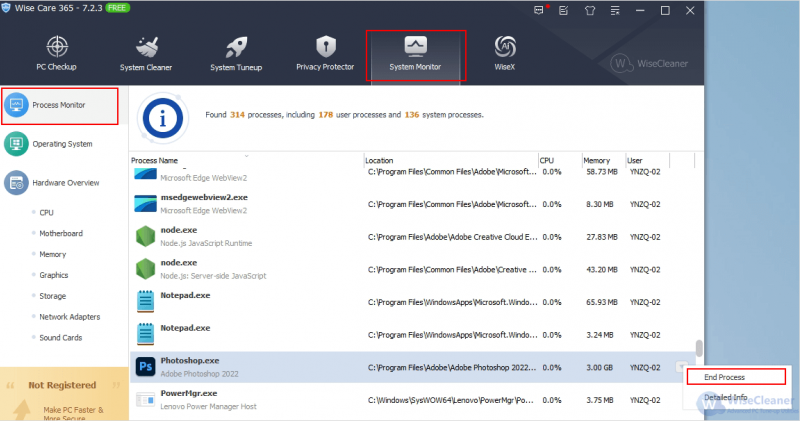800x421 pixels.
Task: Select Notepad.exe using 3.24 MB
Action: pos(412,335)
